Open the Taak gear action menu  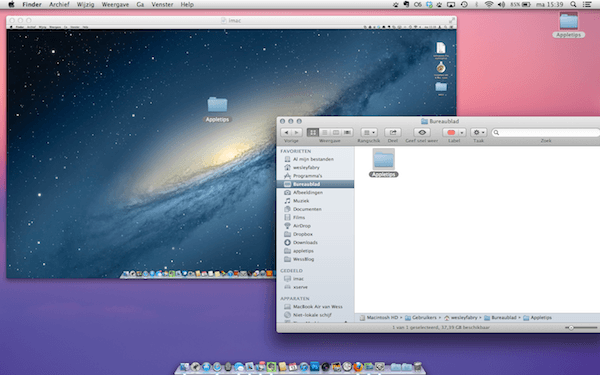tap(478, 132)
